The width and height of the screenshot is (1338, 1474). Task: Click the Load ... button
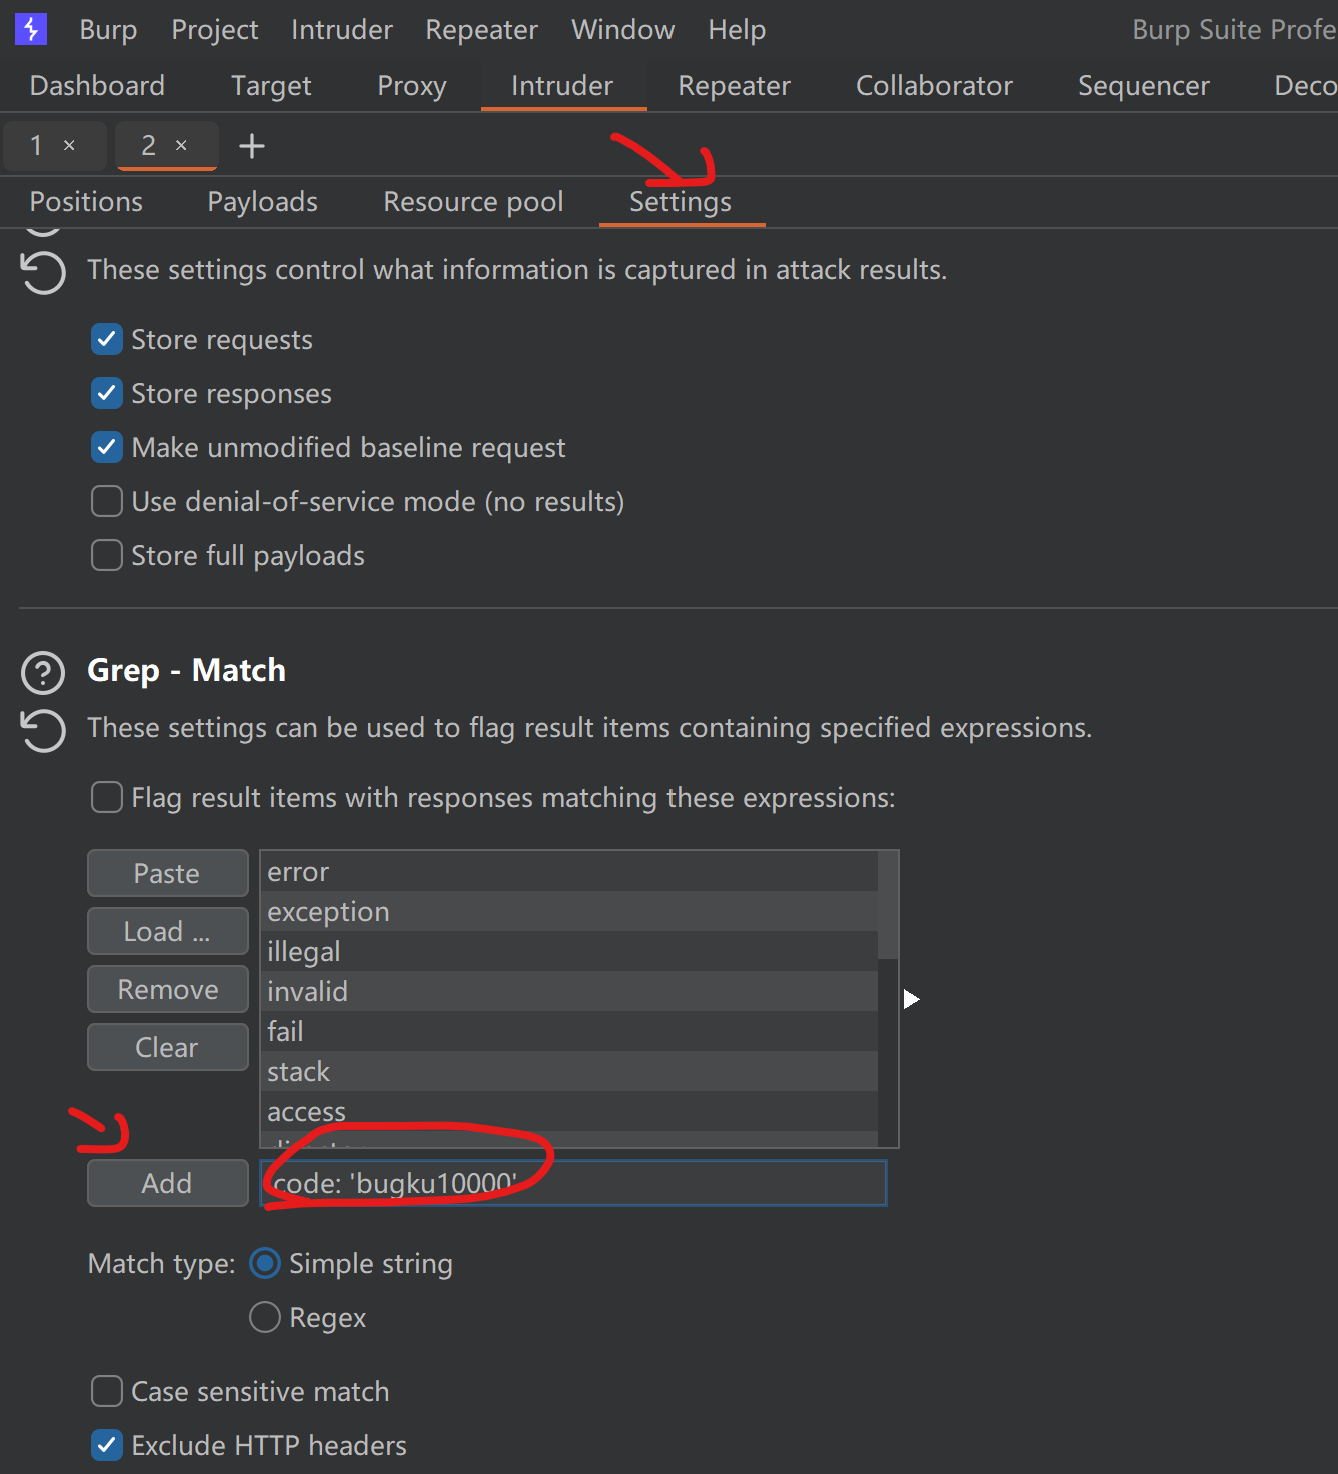167,932
